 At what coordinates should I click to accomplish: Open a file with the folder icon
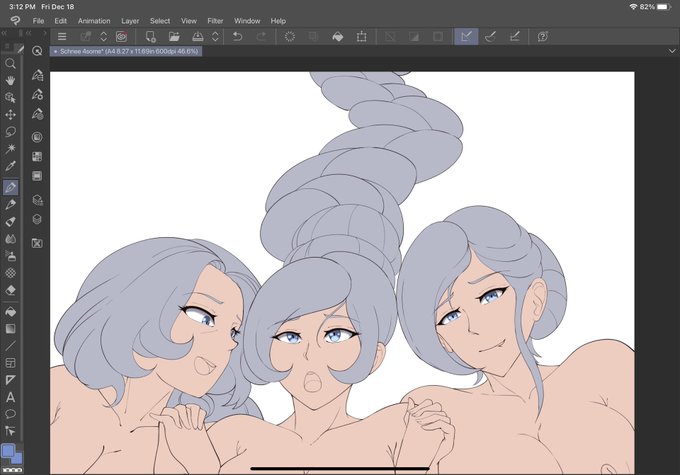click(174, 37)
